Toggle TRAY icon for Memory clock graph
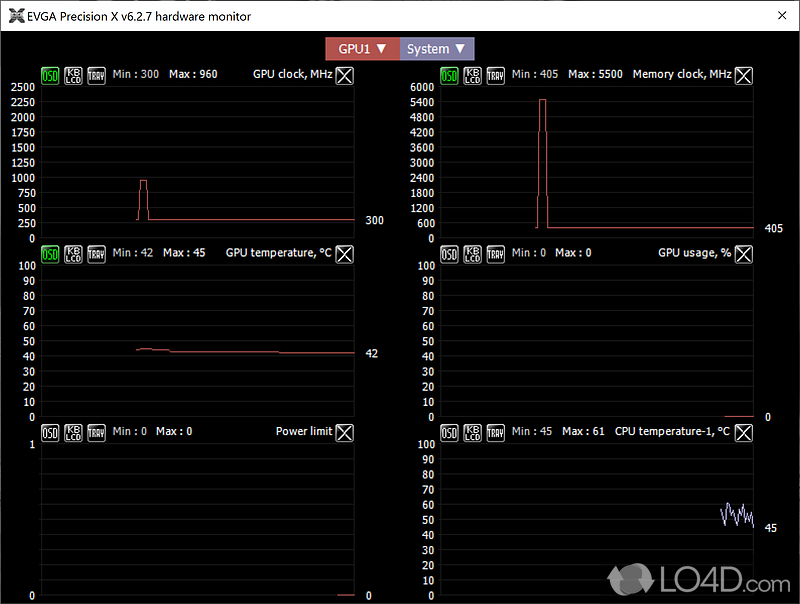The height and width of the screenshot is (604, 800). click(495, 76)
